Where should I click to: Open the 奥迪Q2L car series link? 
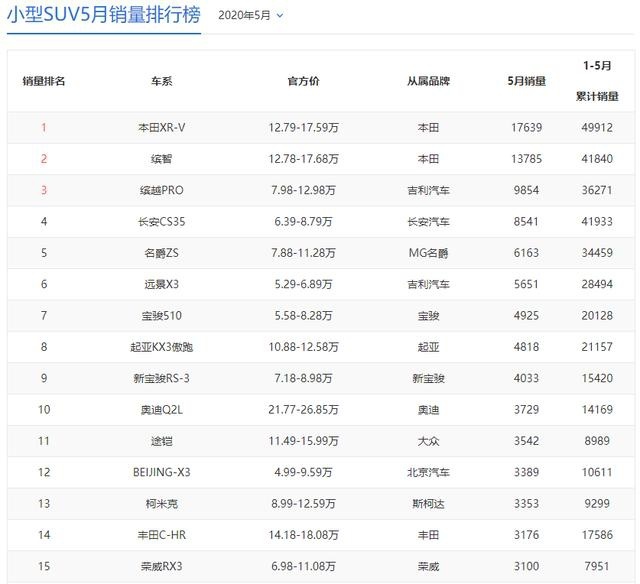(162, 409)
